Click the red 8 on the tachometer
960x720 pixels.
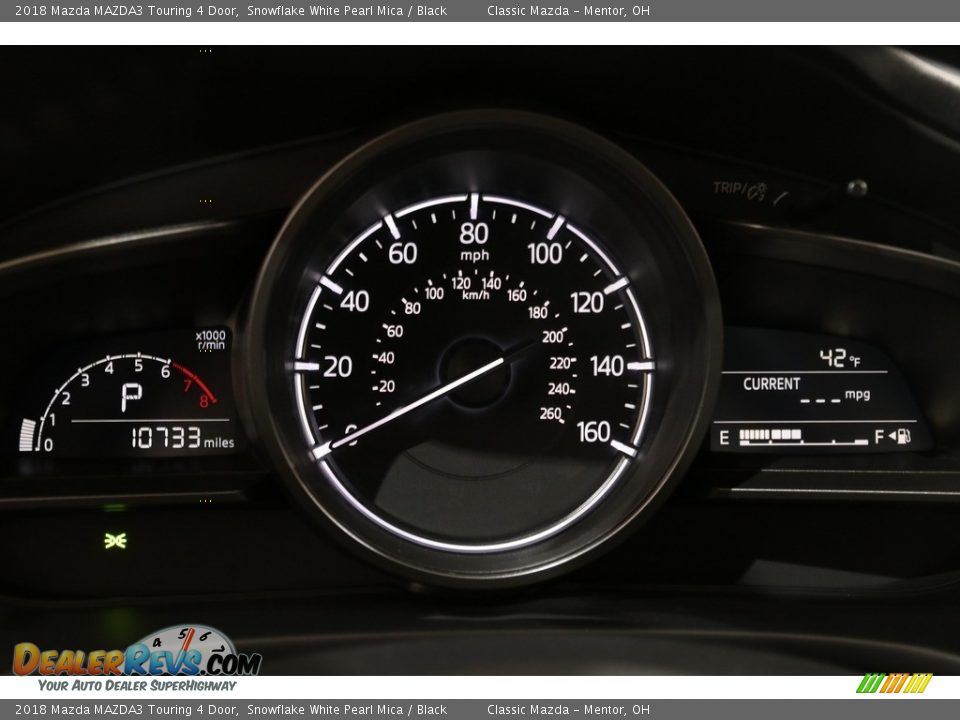click(203, 401)
